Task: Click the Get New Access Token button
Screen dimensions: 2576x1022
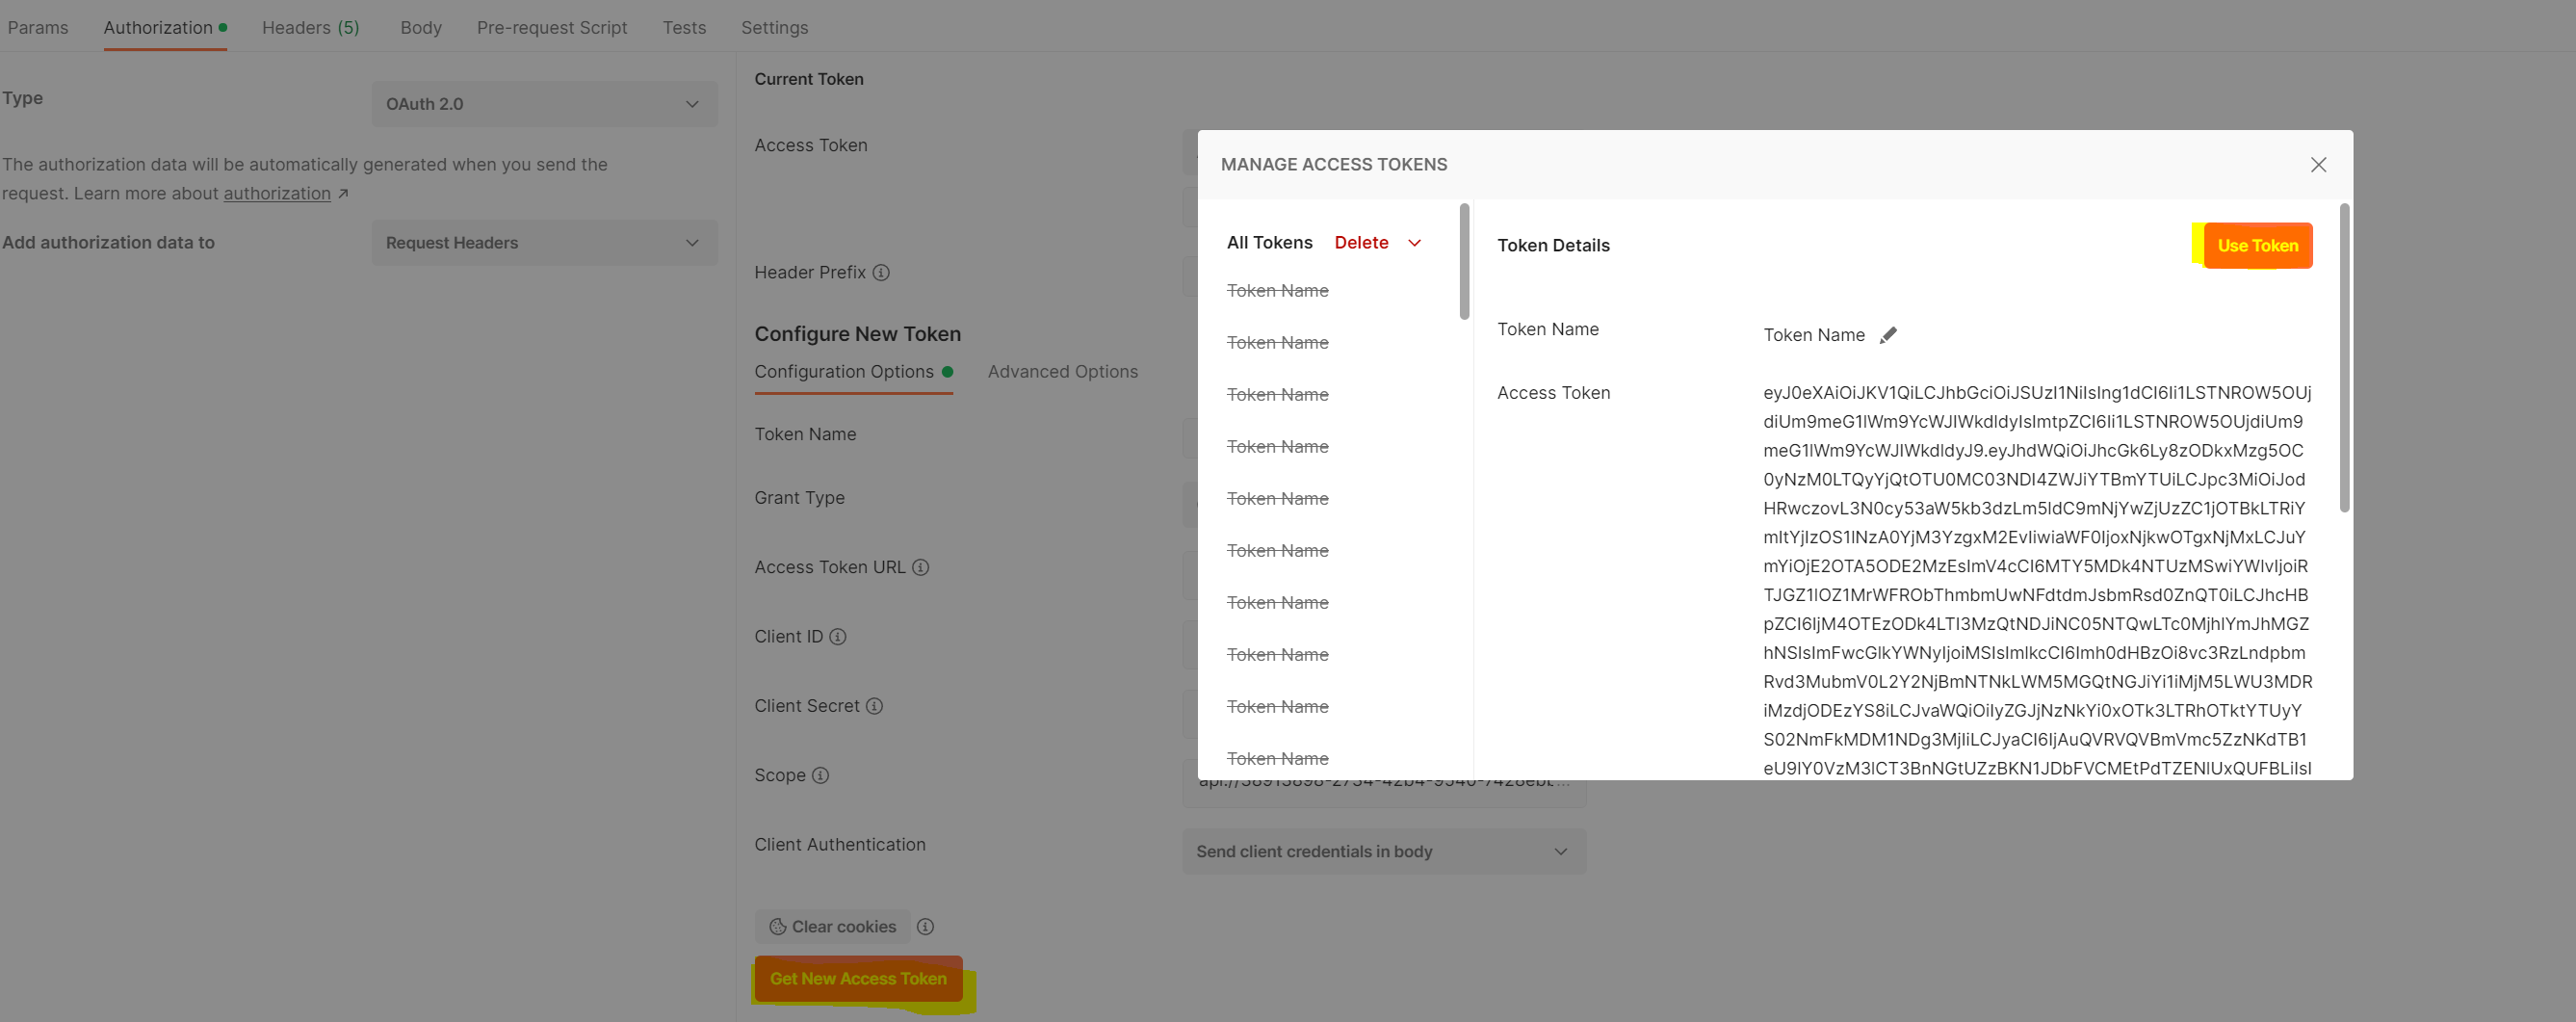Action: pos(857,978)
